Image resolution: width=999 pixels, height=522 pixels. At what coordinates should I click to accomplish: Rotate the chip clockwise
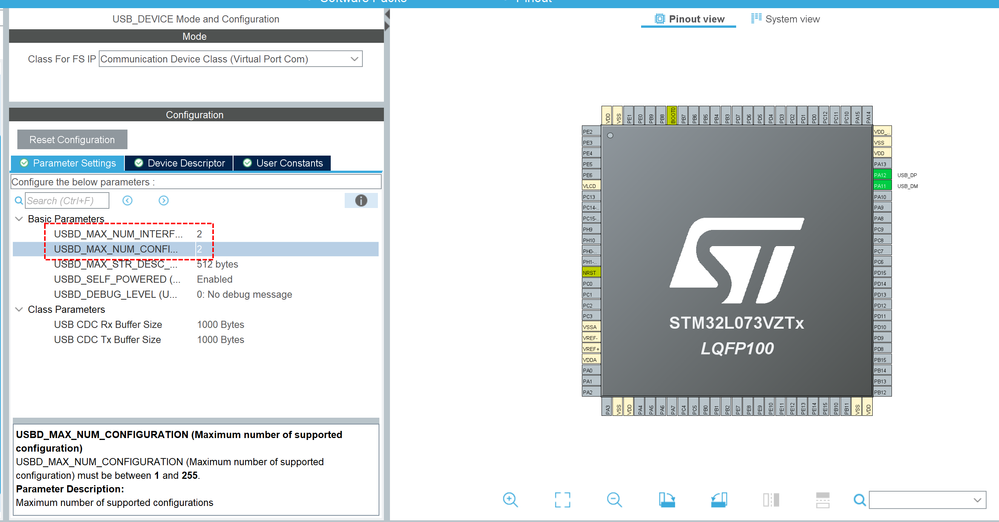click(x=666, y=500)
